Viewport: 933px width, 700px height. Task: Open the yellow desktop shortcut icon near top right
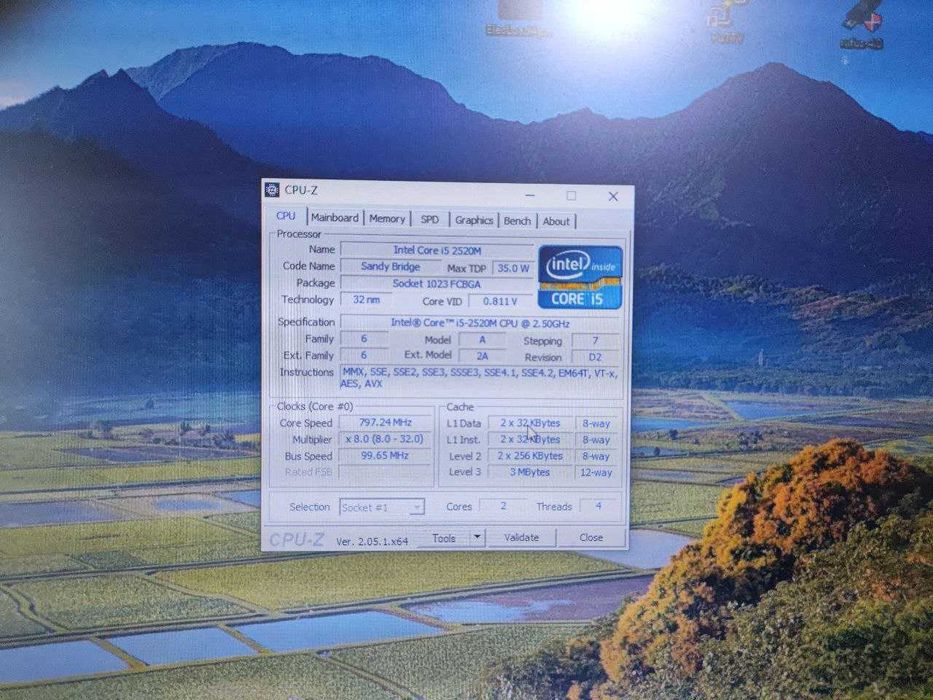coord(726,23)
